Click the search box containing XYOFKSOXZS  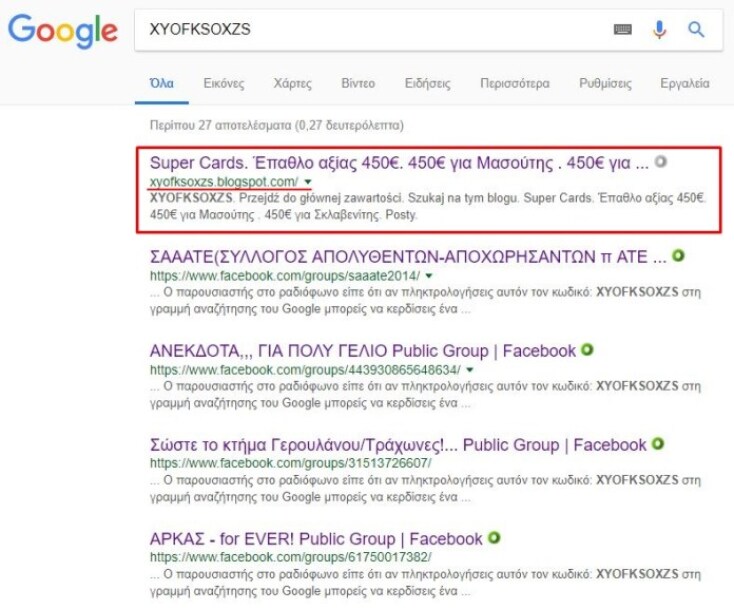(370, 30)
